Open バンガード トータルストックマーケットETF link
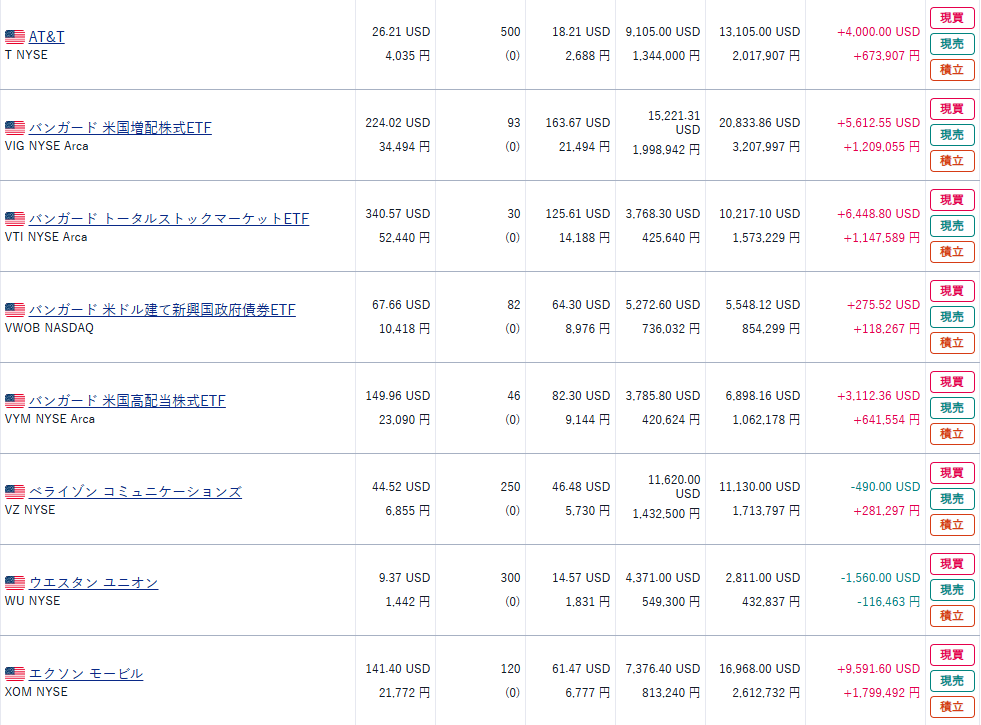This screenshot has height=725, width=981. point(168,219)
